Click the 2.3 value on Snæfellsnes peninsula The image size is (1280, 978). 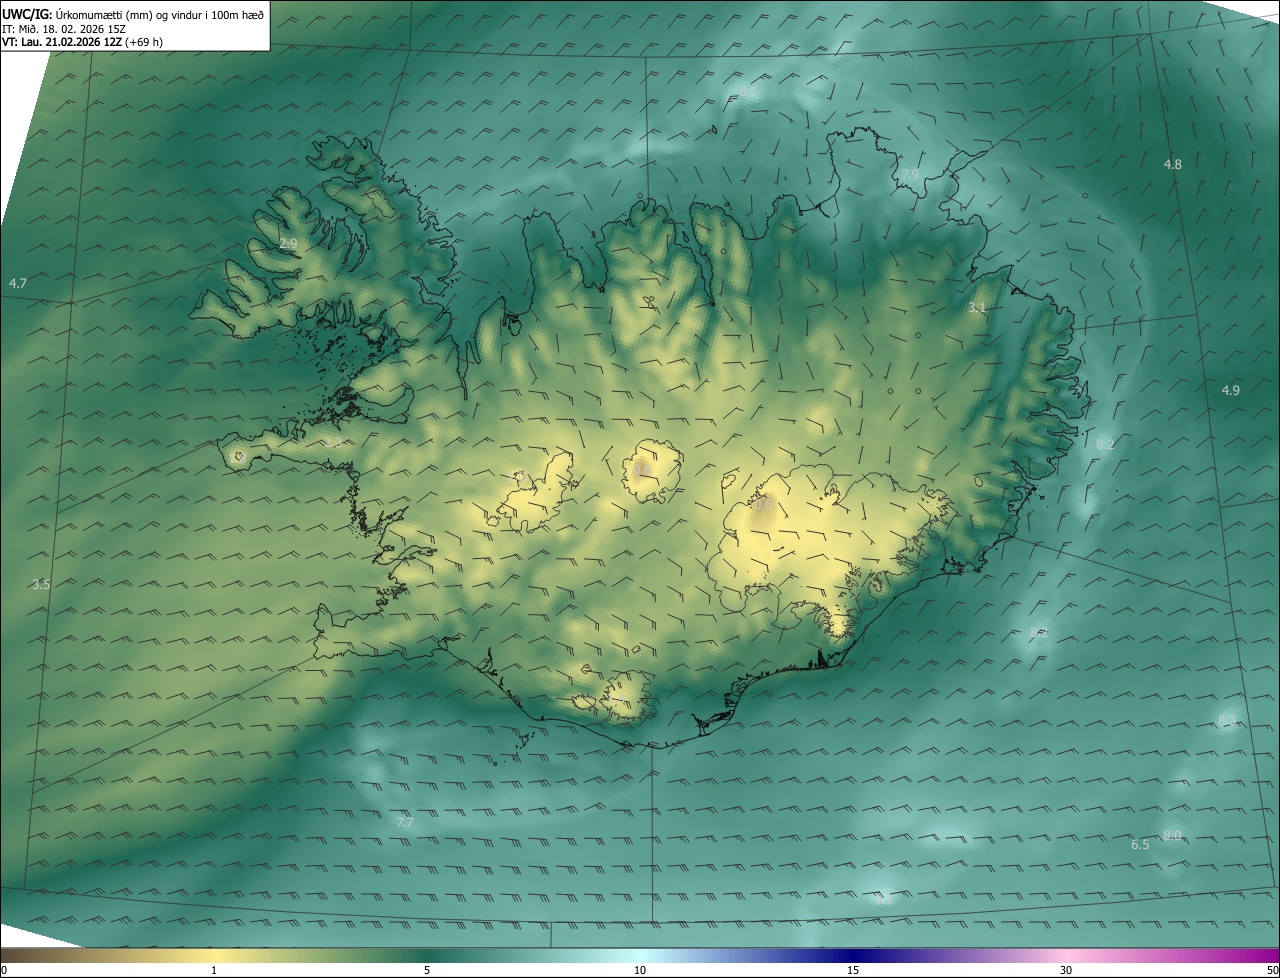tap(333, 441)
